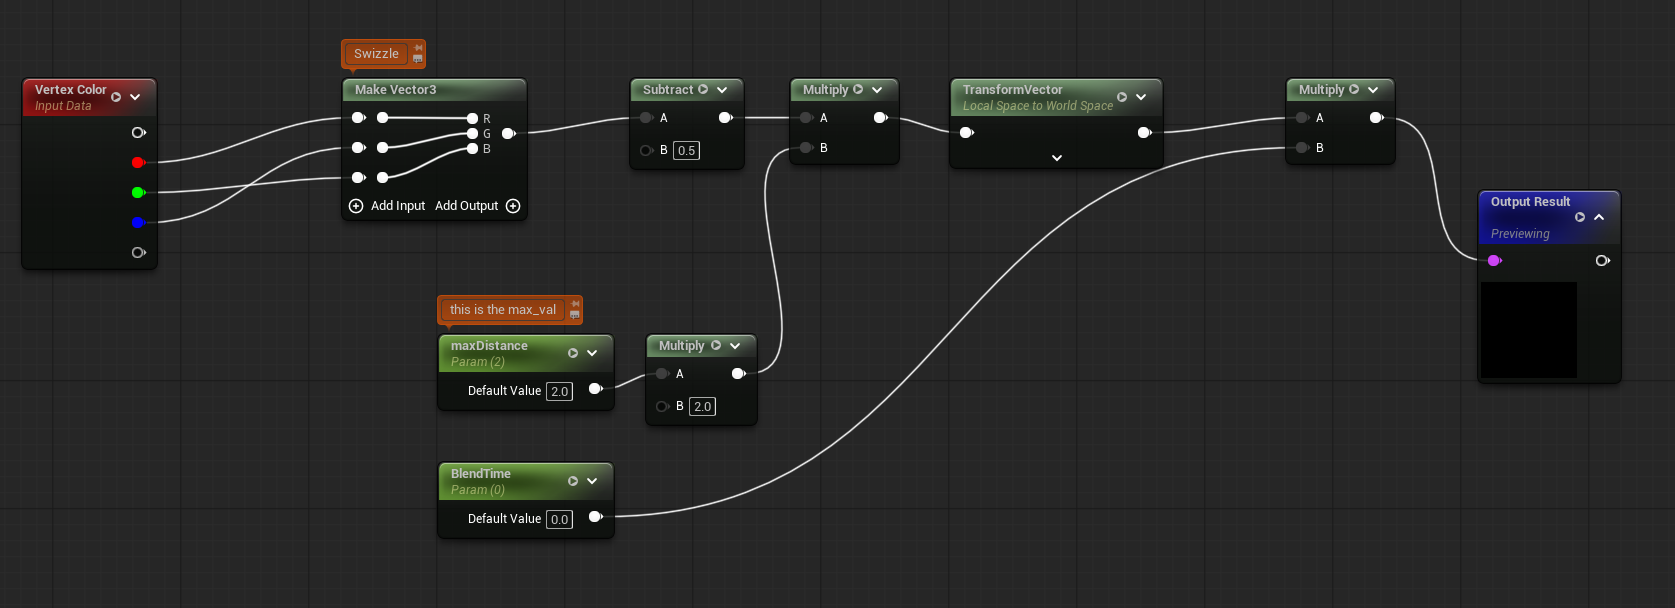1675x608 pixels.
Task: Toggle preview on the maxDistance parameter
Action: [573, 353]
